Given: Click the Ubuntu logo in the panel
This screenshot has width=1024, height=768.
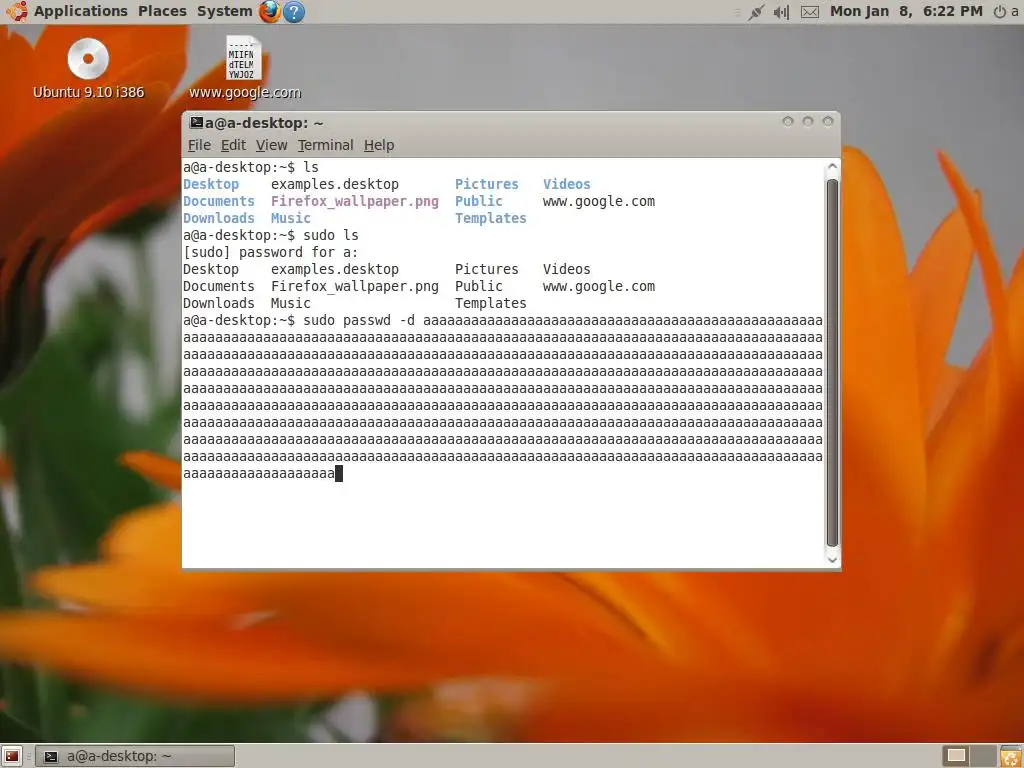Looking at the screenshot, I should click(x=16, y=11).
